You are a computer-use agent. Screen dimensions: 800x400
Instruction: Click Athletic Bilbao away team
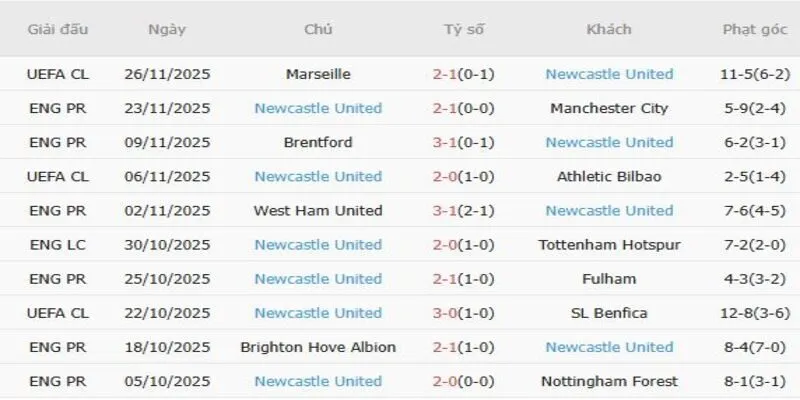pyautogui.click(x=609, y=176)
